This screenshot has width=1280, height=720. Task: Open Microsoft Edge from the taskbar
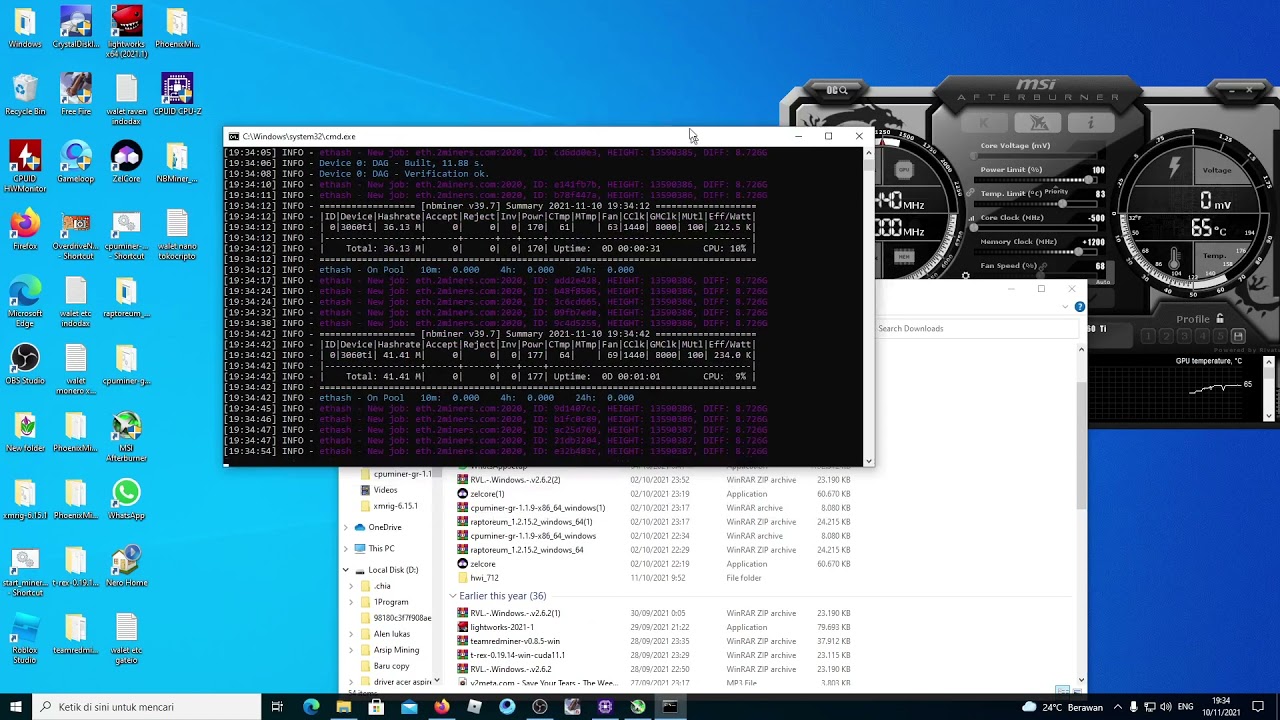(311, 707)
